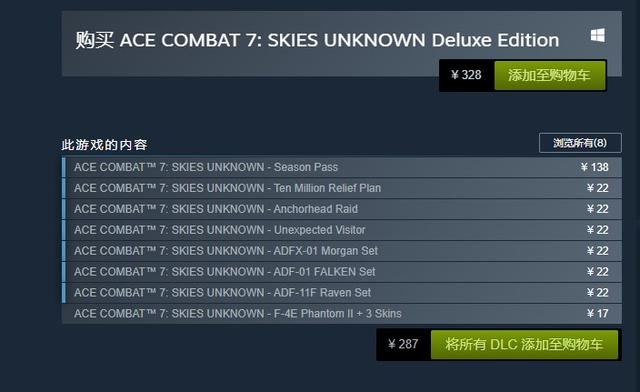Viewport: 640px width, 392px height.
Task: Click the Windows platform icon
Action: 598,36
